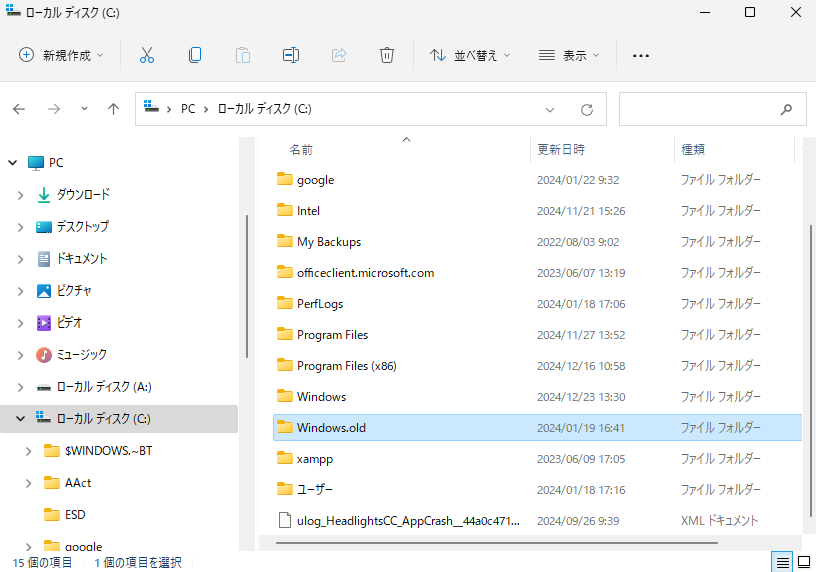
Task: Sort by 名前 column header
Action: click(301, 150)
